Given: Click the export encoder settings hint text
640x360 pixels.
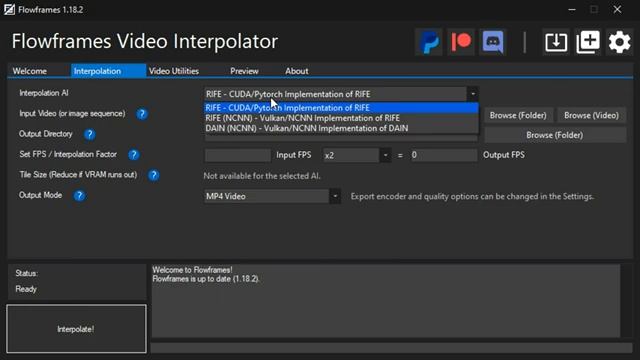Looking at the screenshot, I should click(472, 196).
